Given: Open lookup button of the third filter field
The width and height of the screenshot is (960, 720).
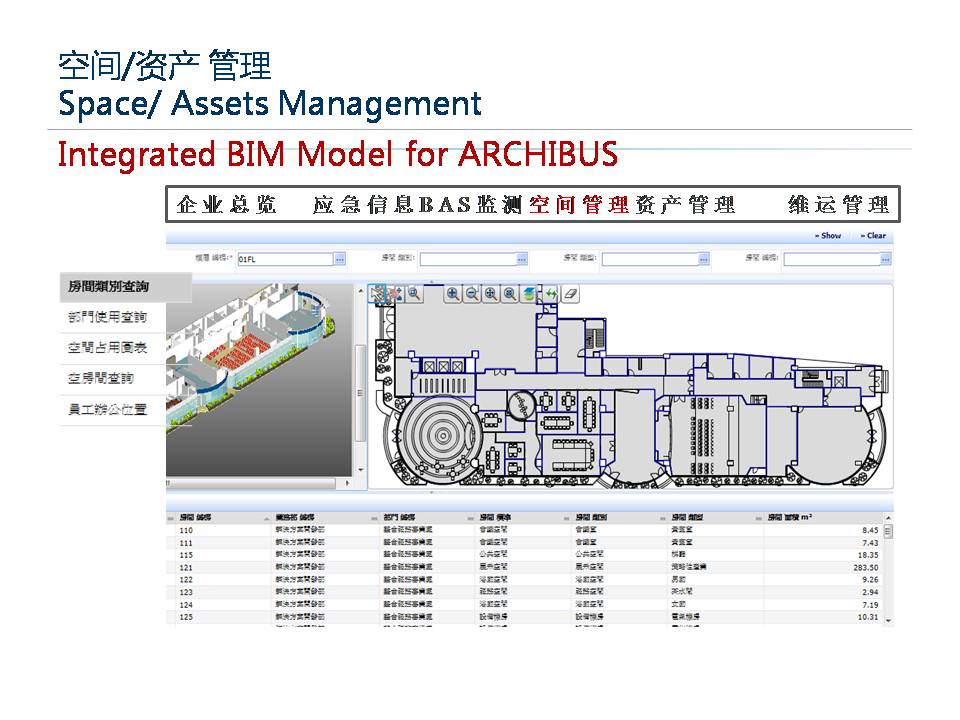Looking at the screenshot, I should pos(703,260).
